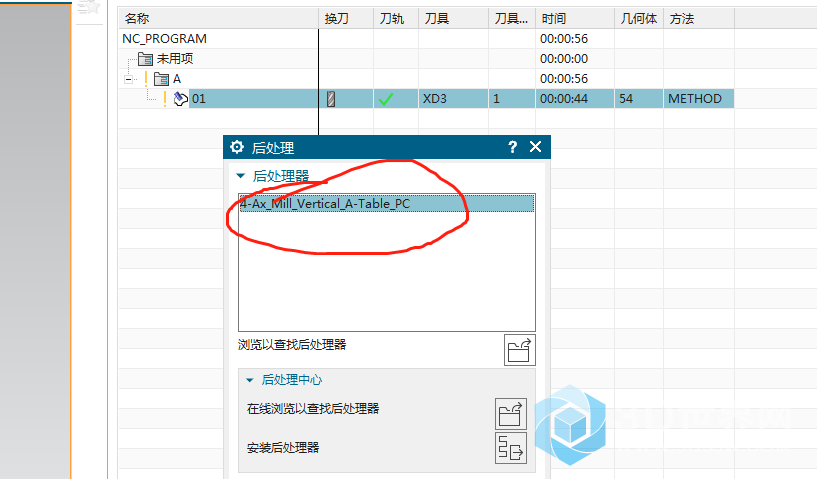The image size is (817, 479).
Task: Click the 换刀 column header
Action: [346, 19]
